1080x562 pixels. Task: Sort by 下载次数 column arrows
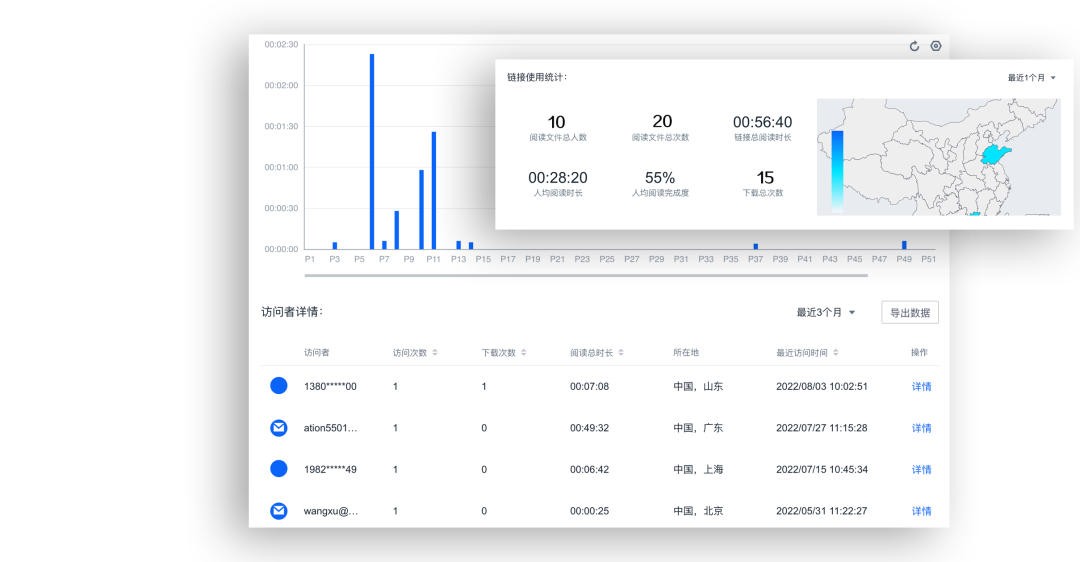(523, 353)
